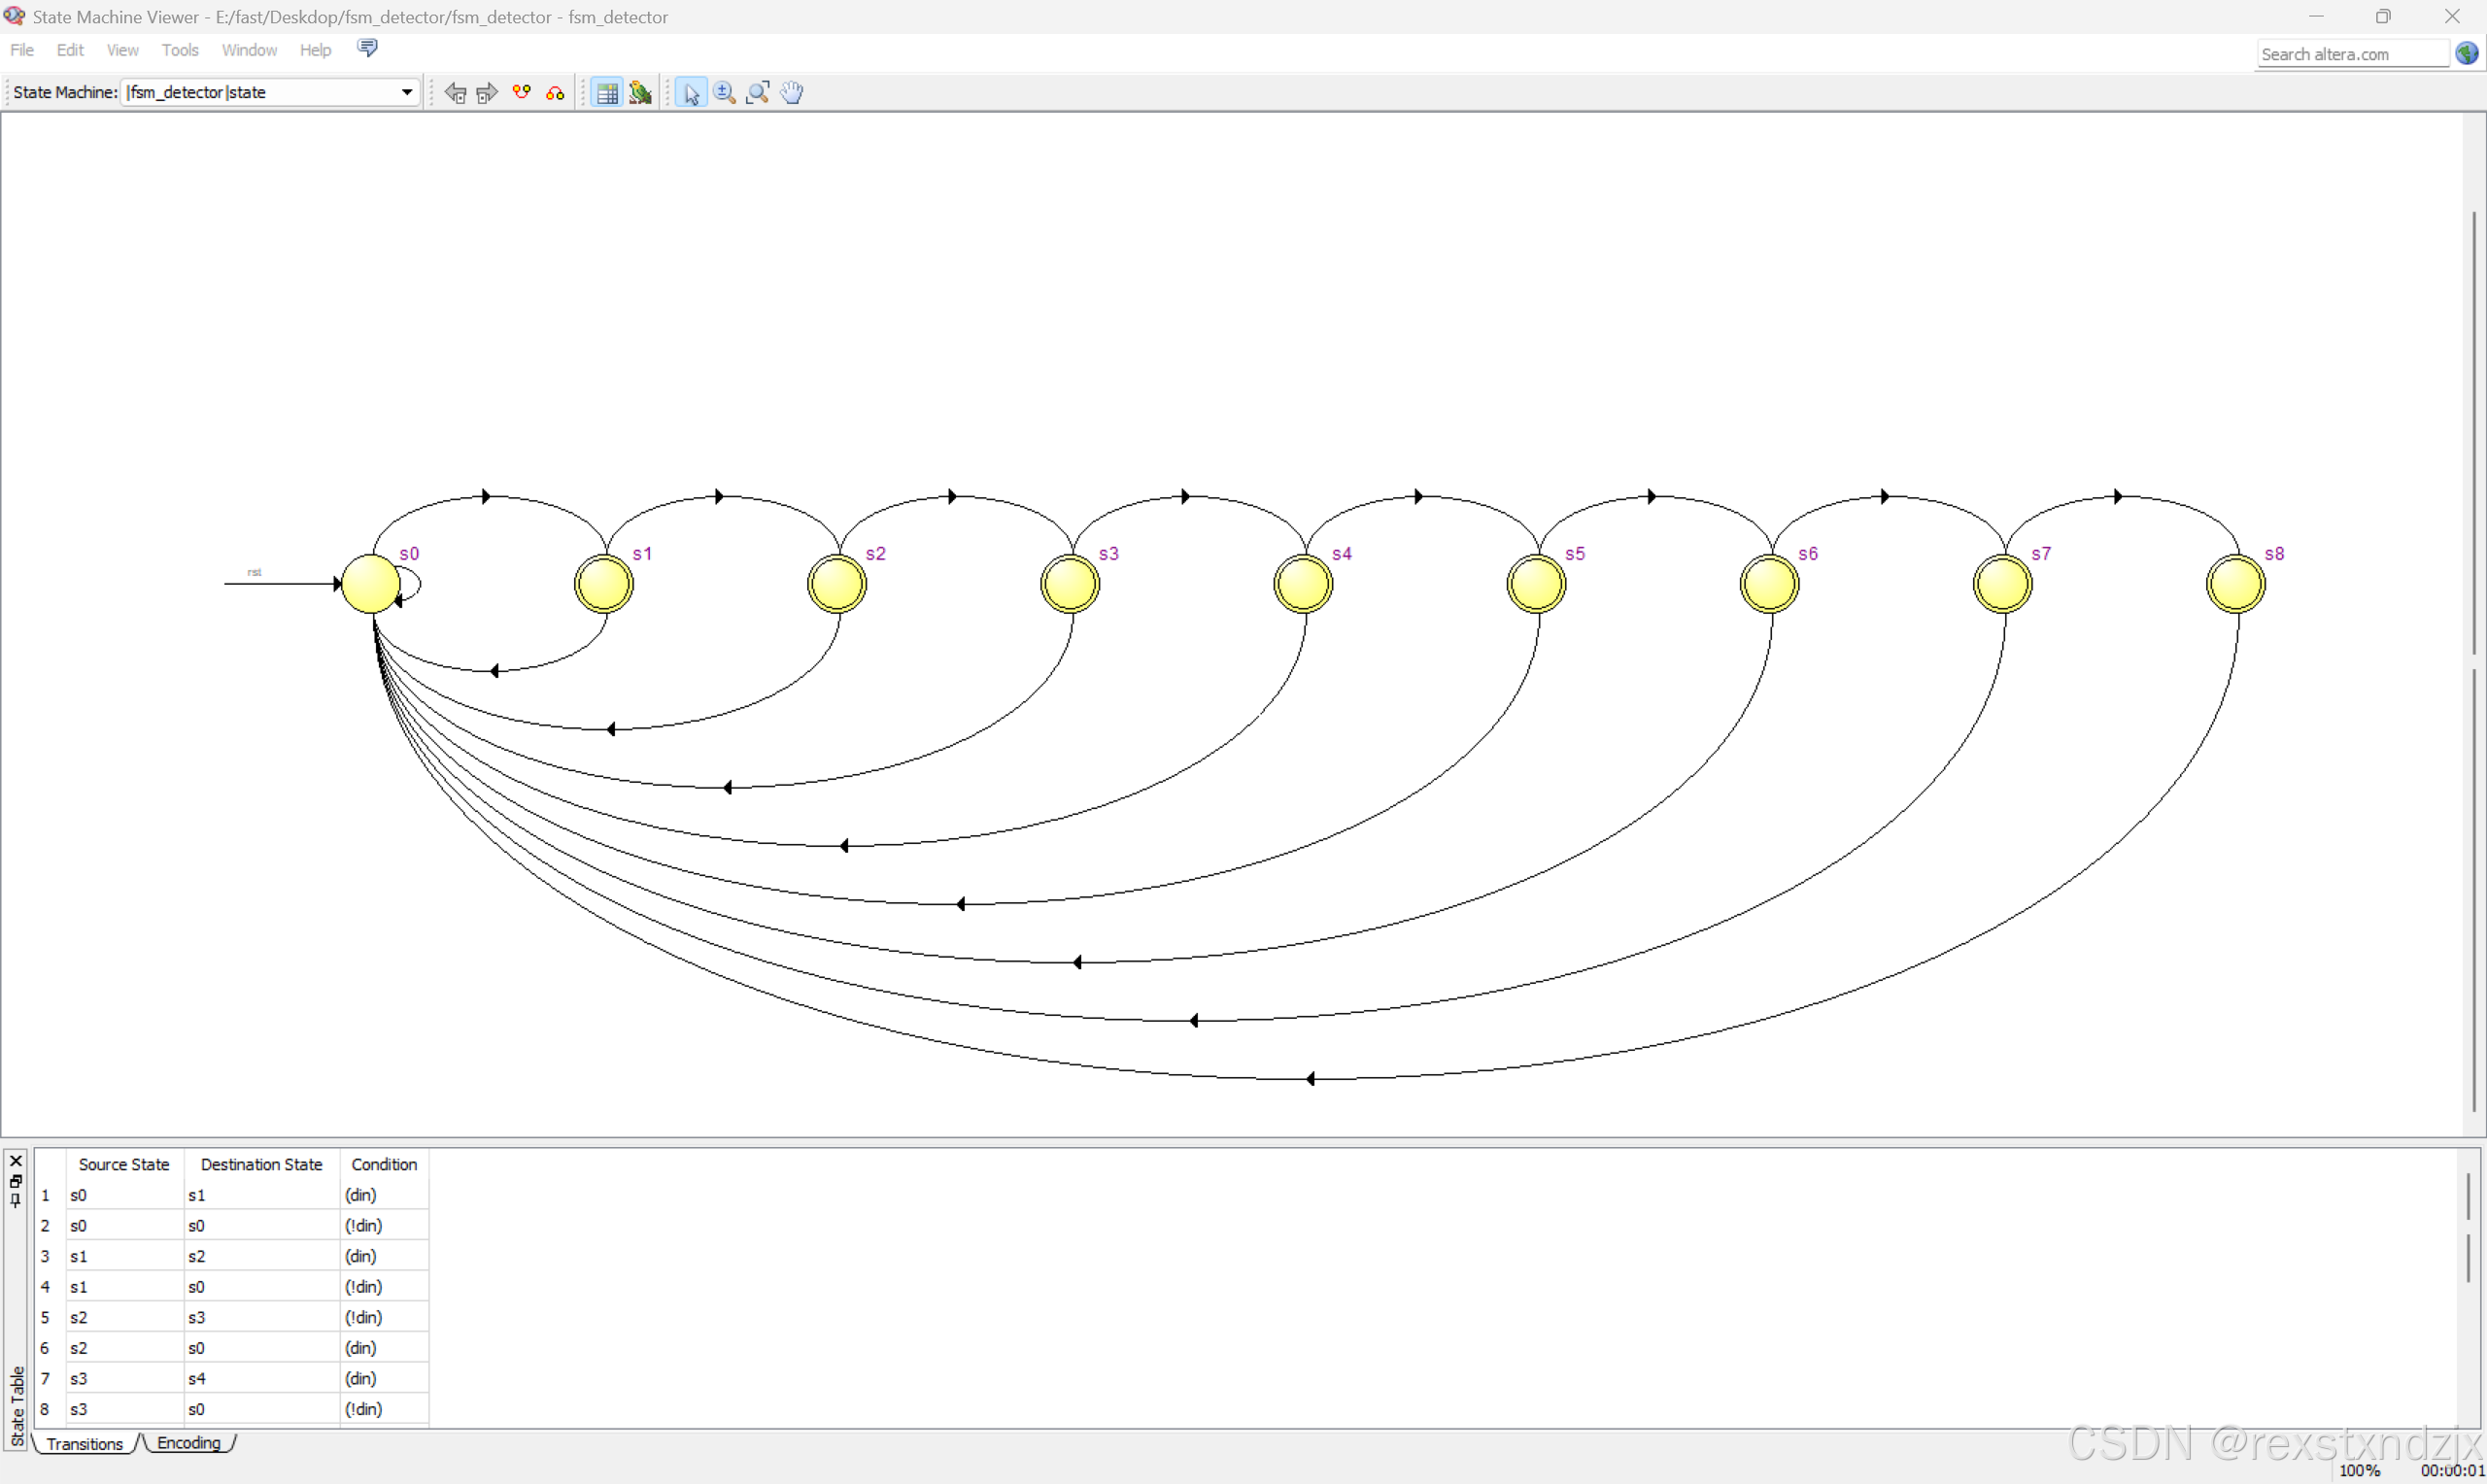The width and height of the screenshot is (2487, 1484).
Task: Click the Source State column header
Action: 124,1164
